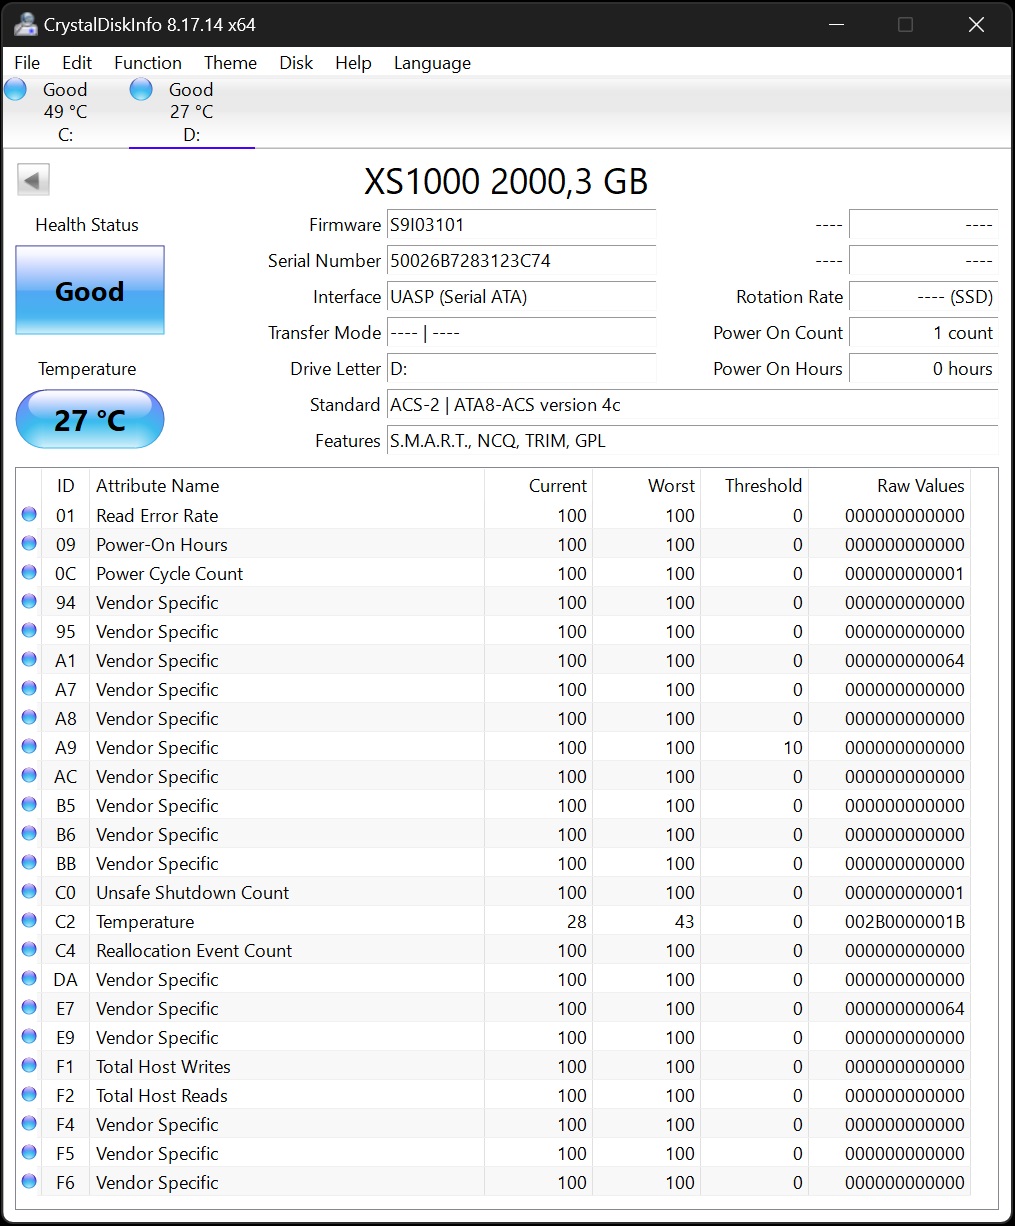Click the Worst column header
The image size is (1015, 1226).
pyautogui.click(x=647, y=486)
